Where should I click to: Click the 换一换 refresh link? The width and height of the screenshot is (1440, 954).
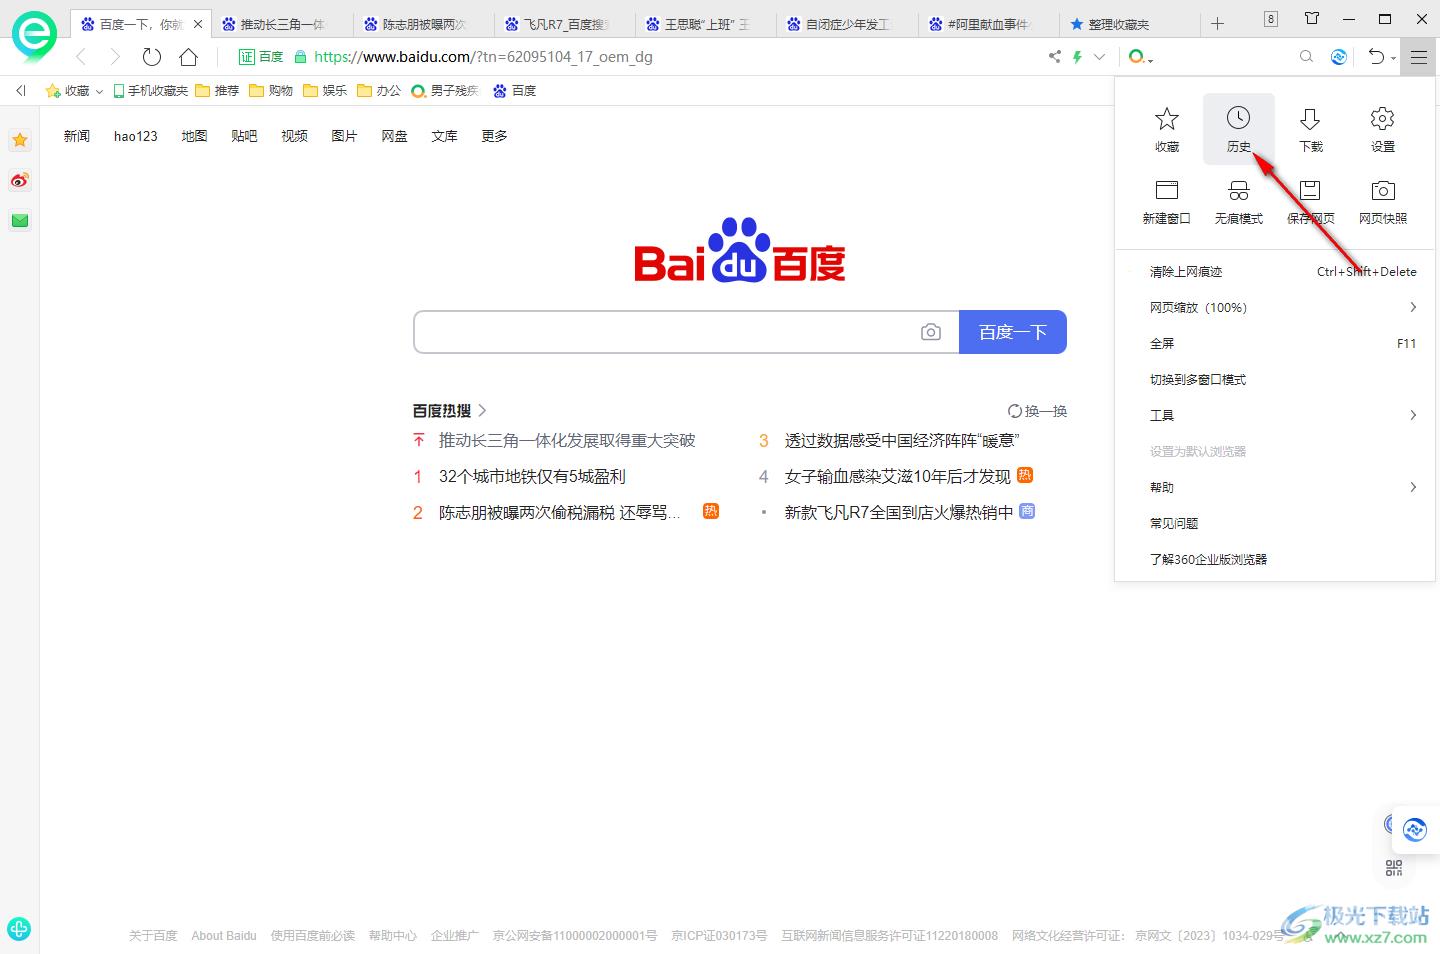(x=1037, y=411)
